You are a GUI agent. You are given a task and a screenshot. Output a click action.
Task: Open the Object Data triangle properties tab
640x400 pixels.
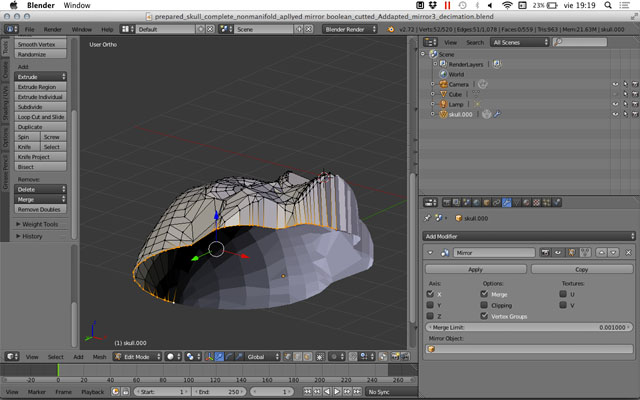[x=516, y=202]
